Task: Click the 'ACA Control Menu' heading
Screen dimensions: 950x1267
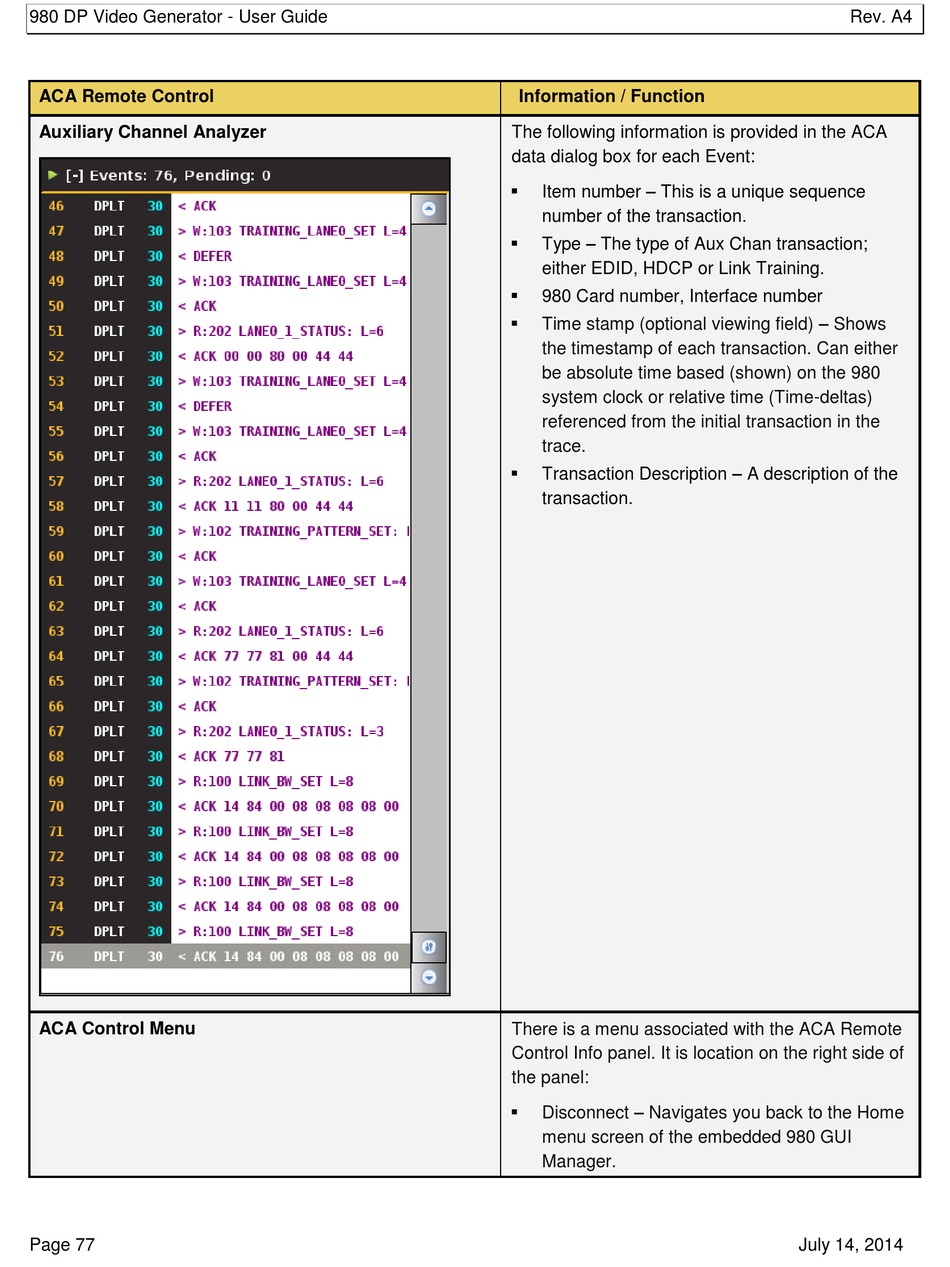Action: click(x=117, y=1028)
